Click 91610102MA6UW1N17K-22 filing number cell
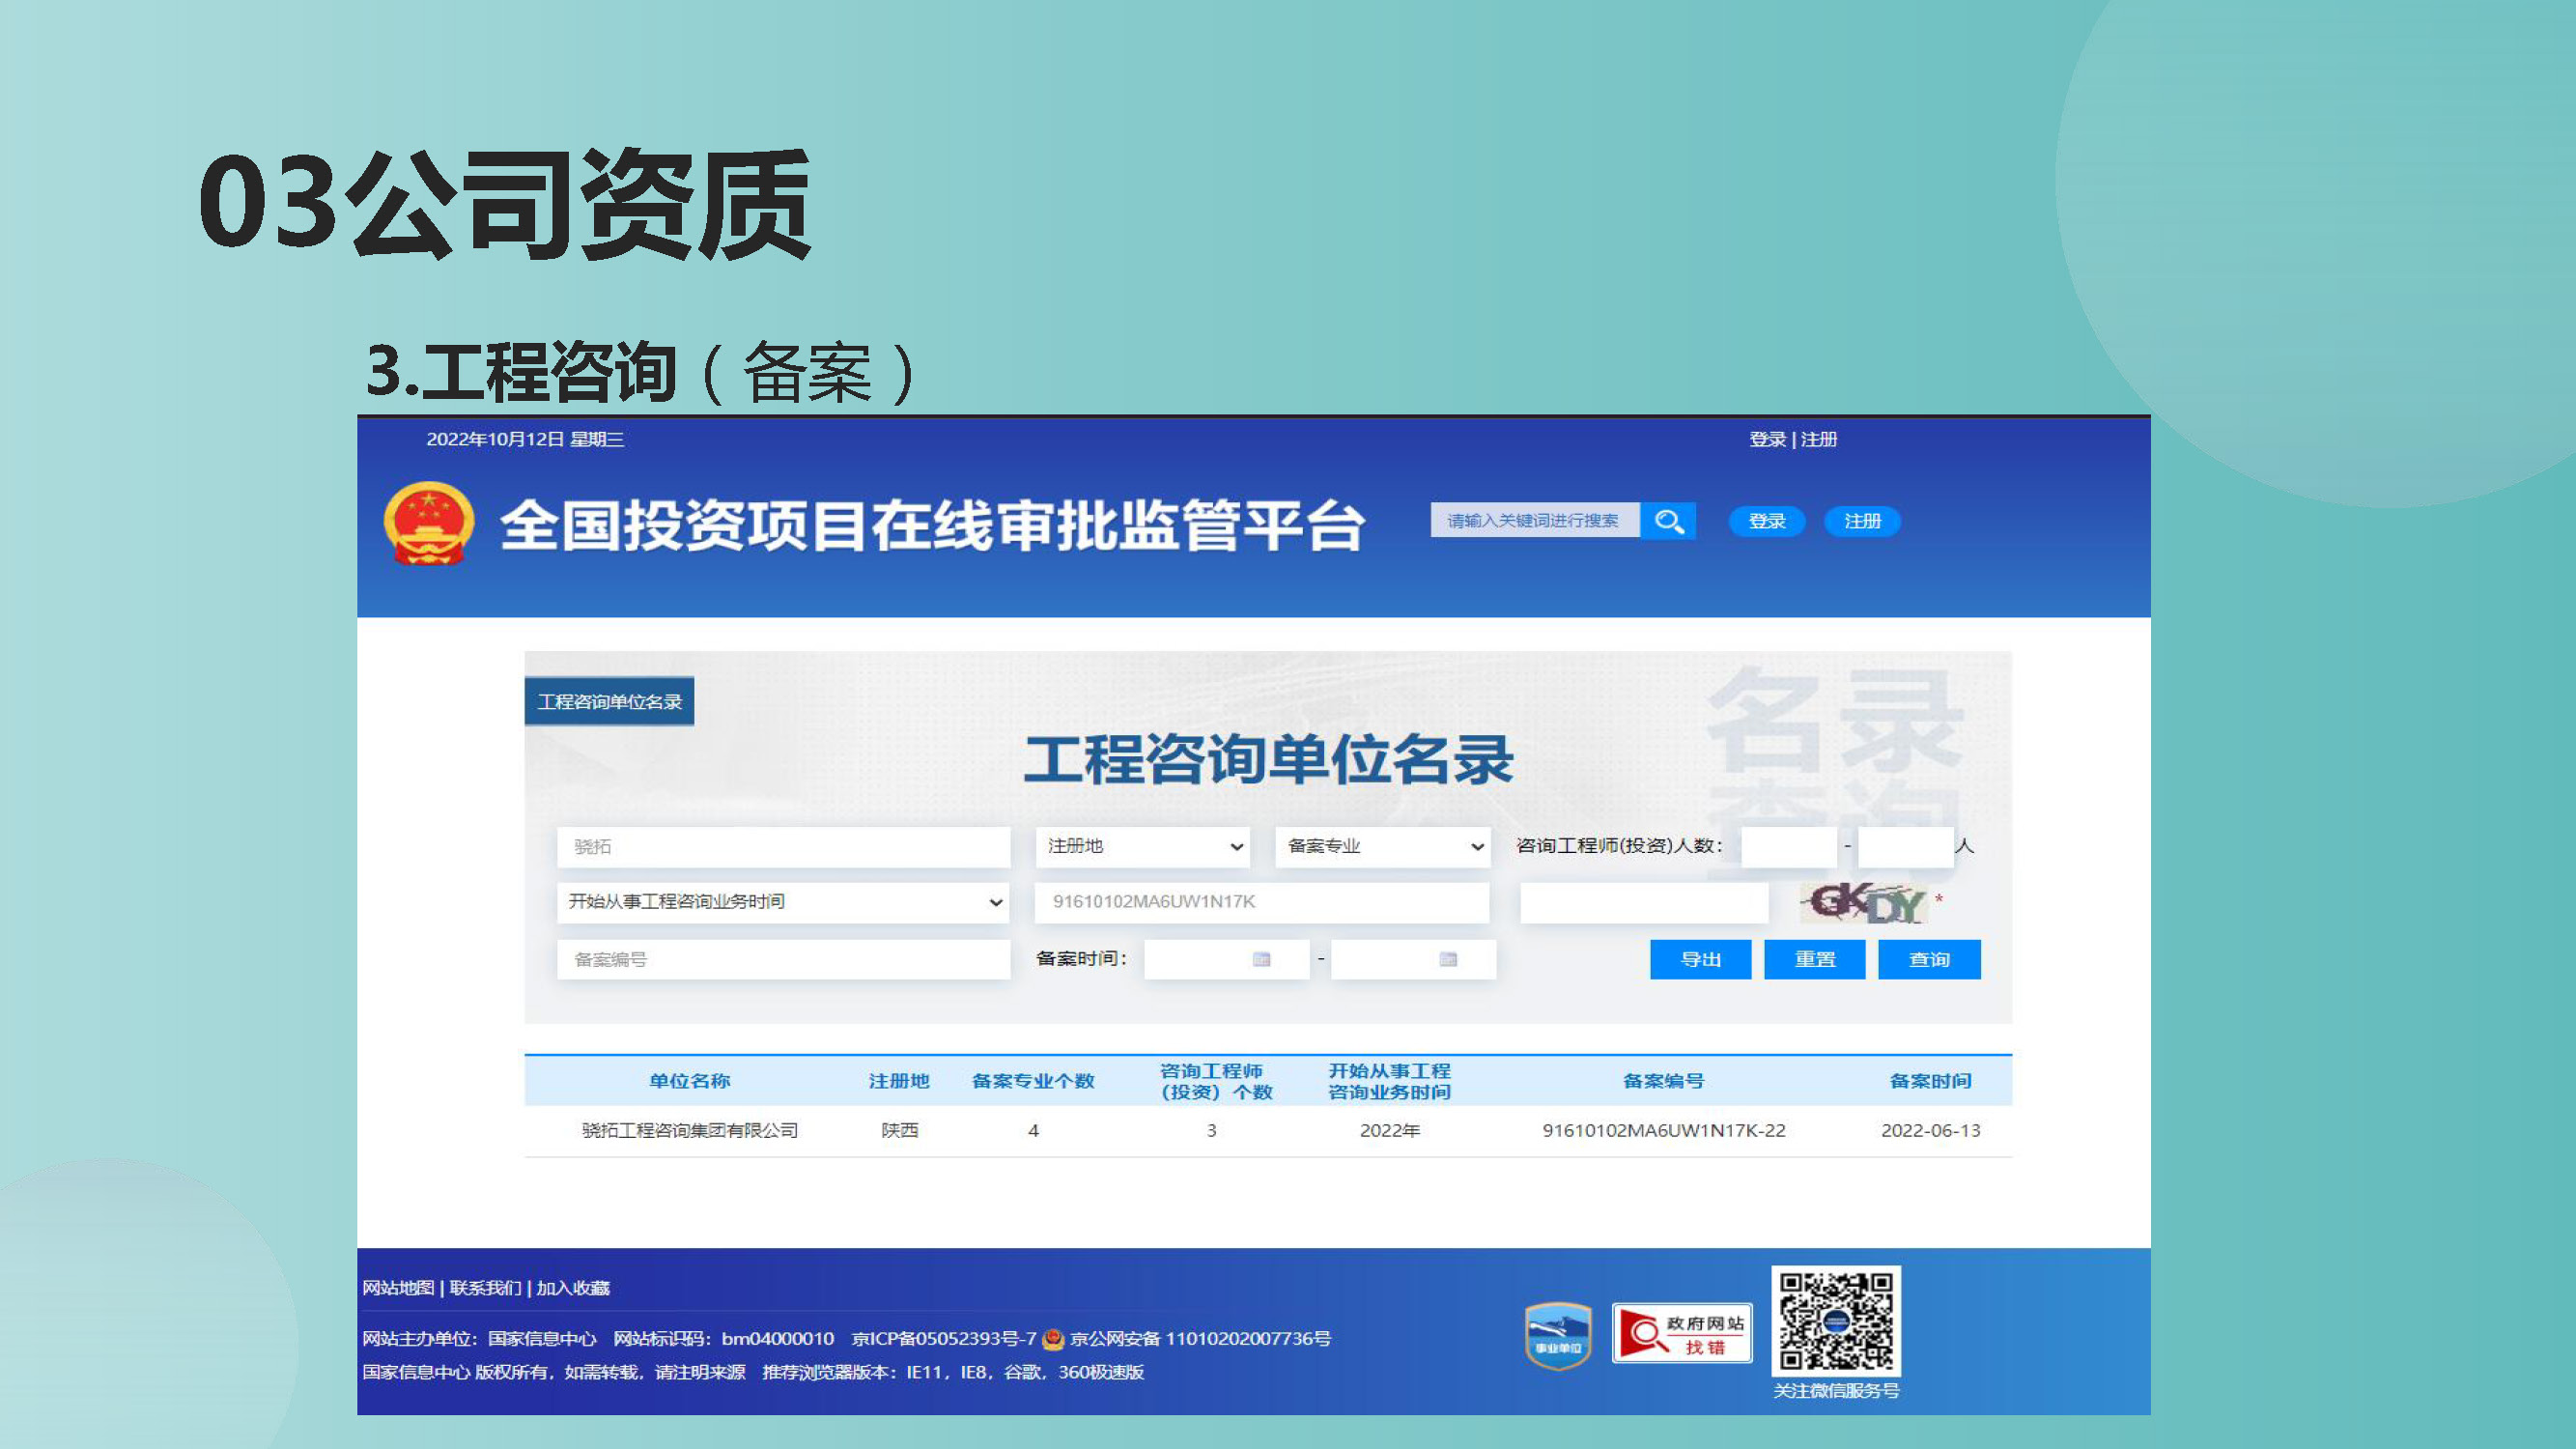 click(x=1663, y=1131)
